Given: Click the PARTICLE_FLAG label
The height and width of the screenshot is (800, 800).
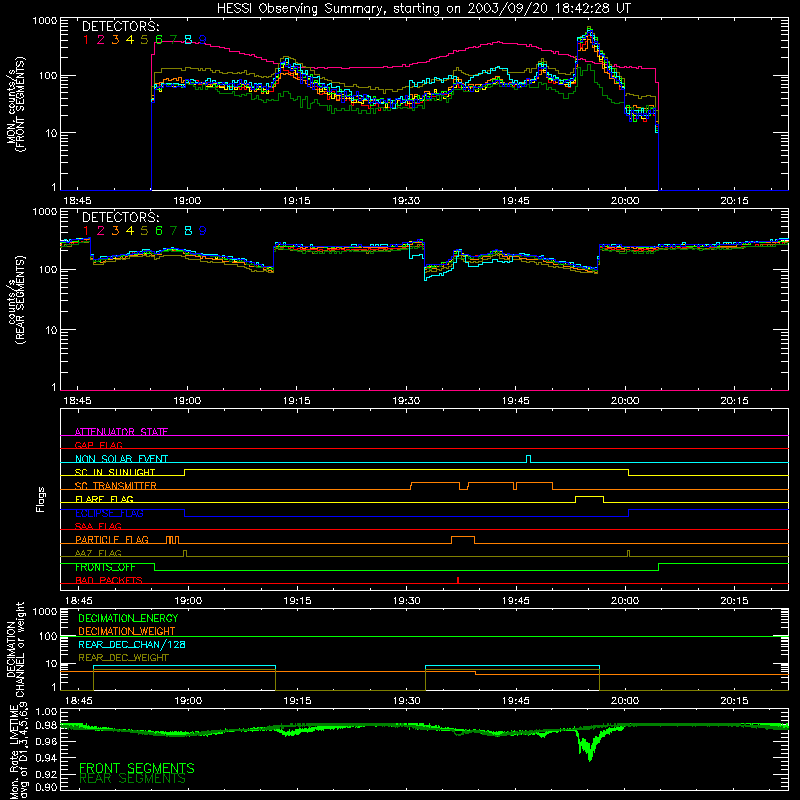Looking at the screenshot, I should pyautogui.click(x=112, y=539).
